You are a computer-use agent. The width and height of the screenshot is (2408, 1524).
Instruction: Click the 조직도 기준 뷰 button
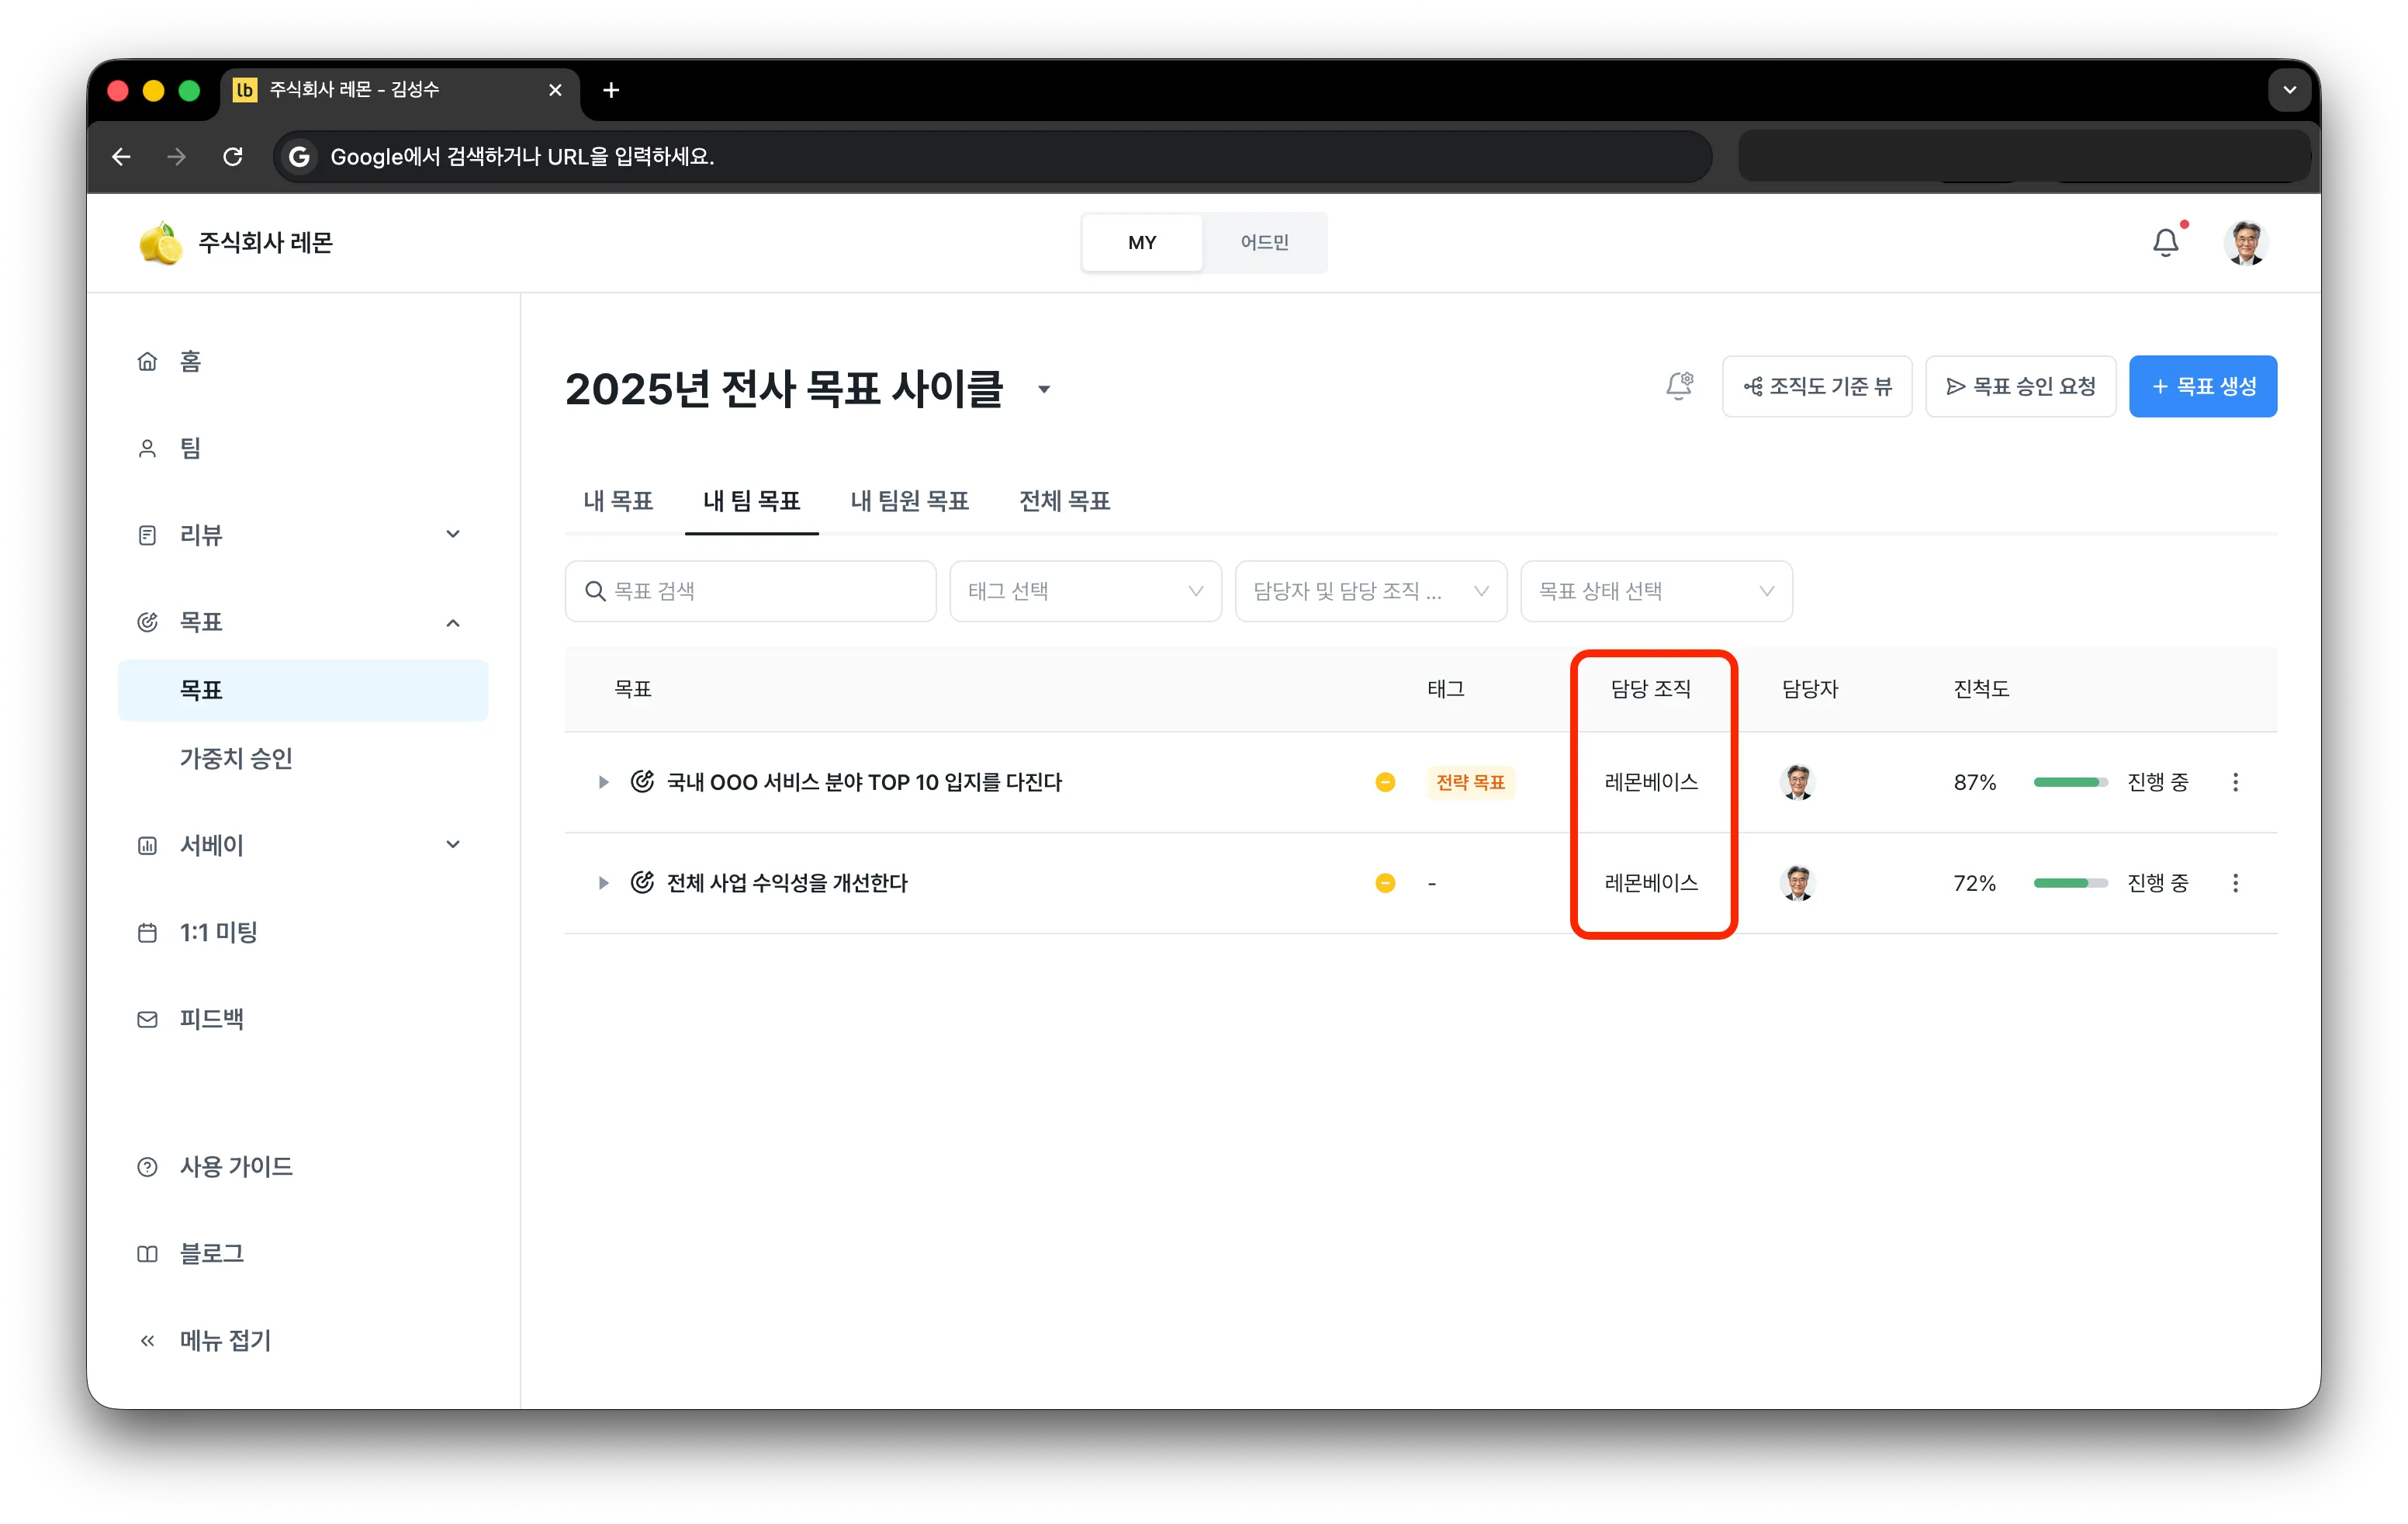1817,386
